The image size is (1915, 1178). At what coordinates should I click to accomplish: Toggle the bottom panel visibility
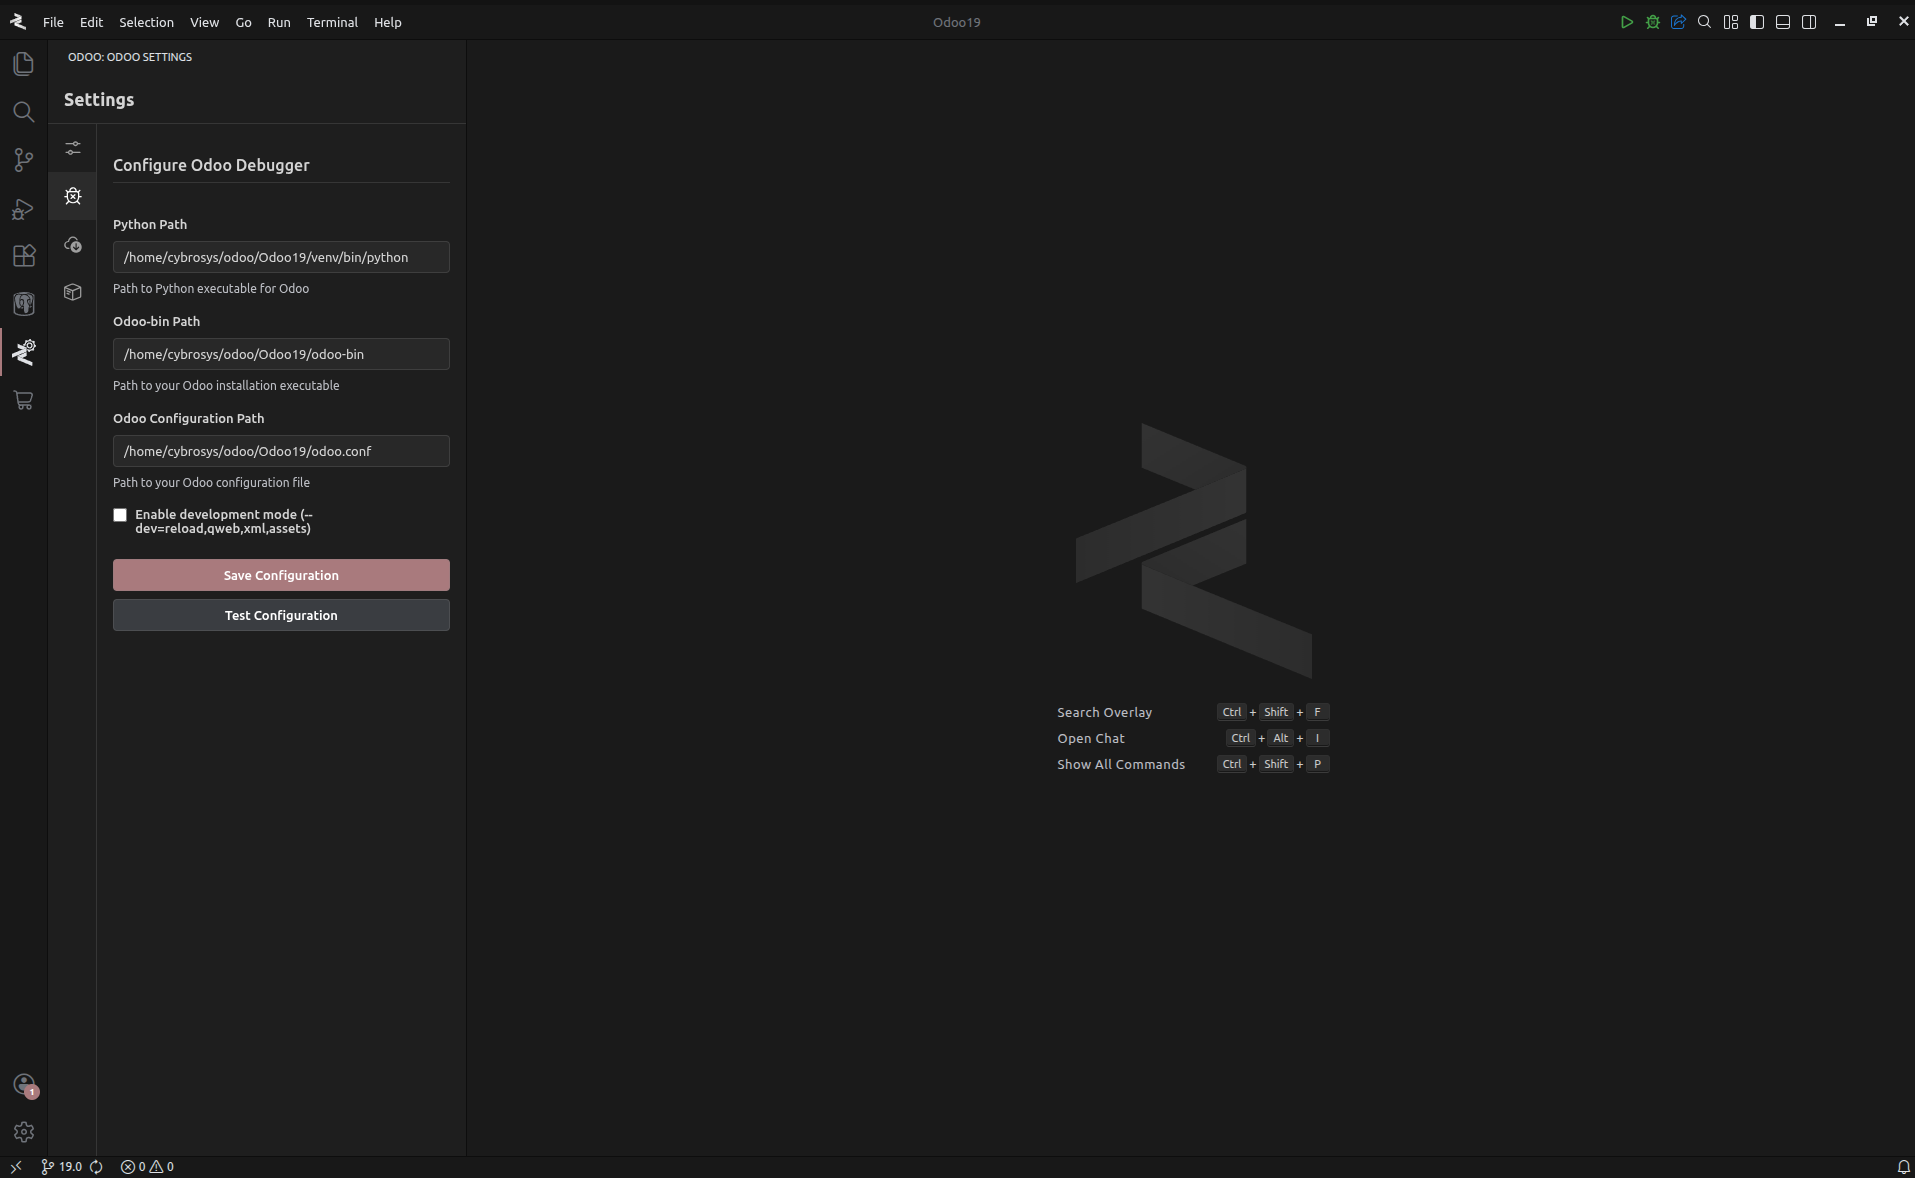[x=1783, y=22]
